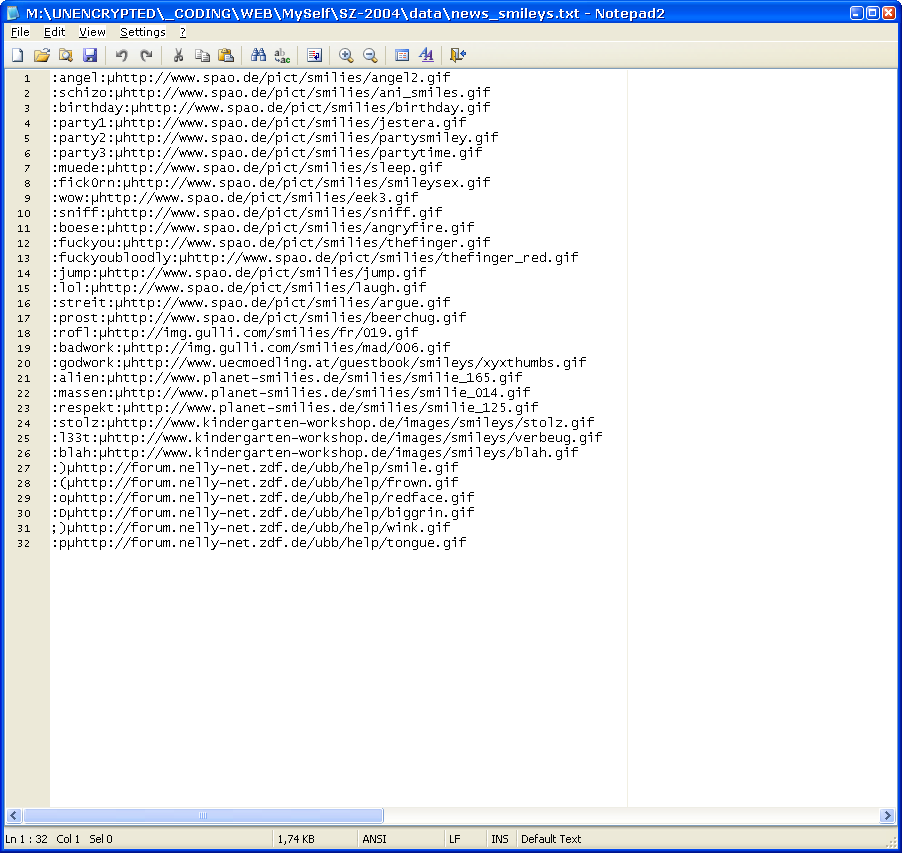Open the Select Scheme toolbar icon
The width and height of the screenshot is (902, 853).
(402, 55)
